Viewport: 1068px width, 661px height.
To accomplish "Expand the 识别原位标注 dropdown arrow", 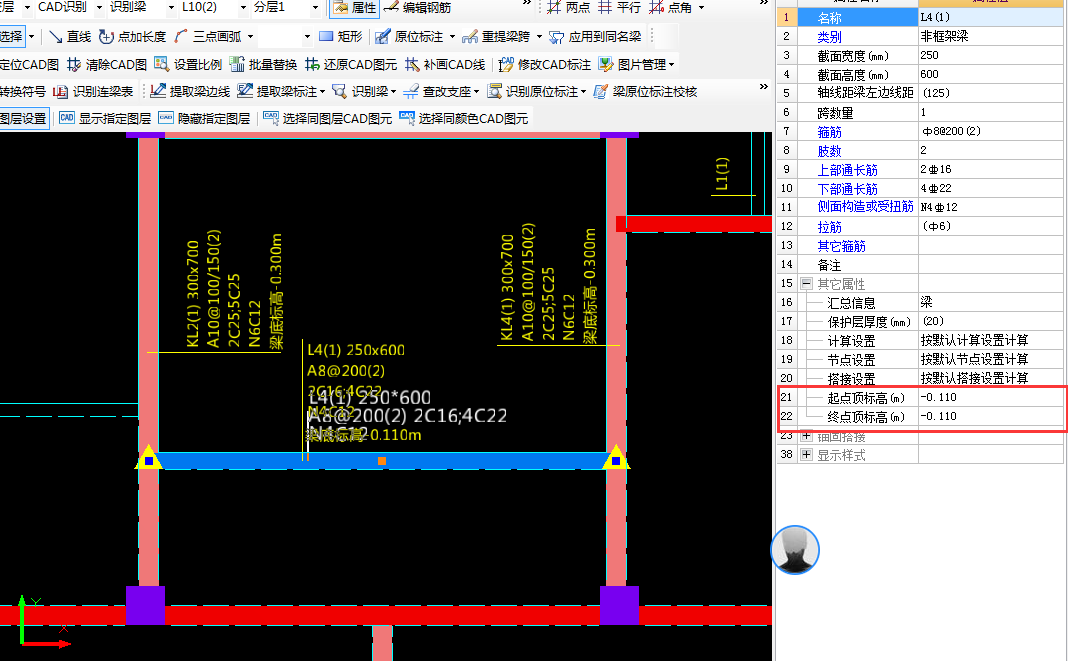I will coord(583,92).
